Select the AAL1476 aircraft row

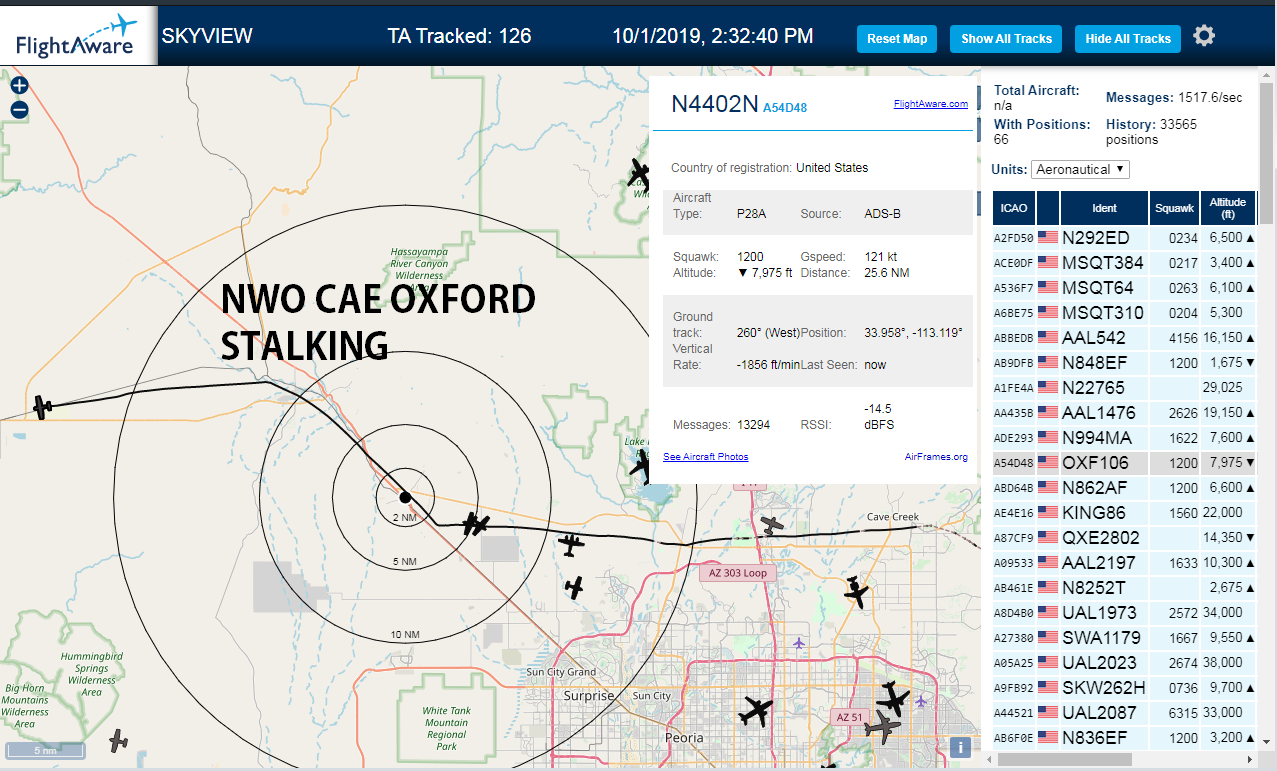(x=1124, y=413)
